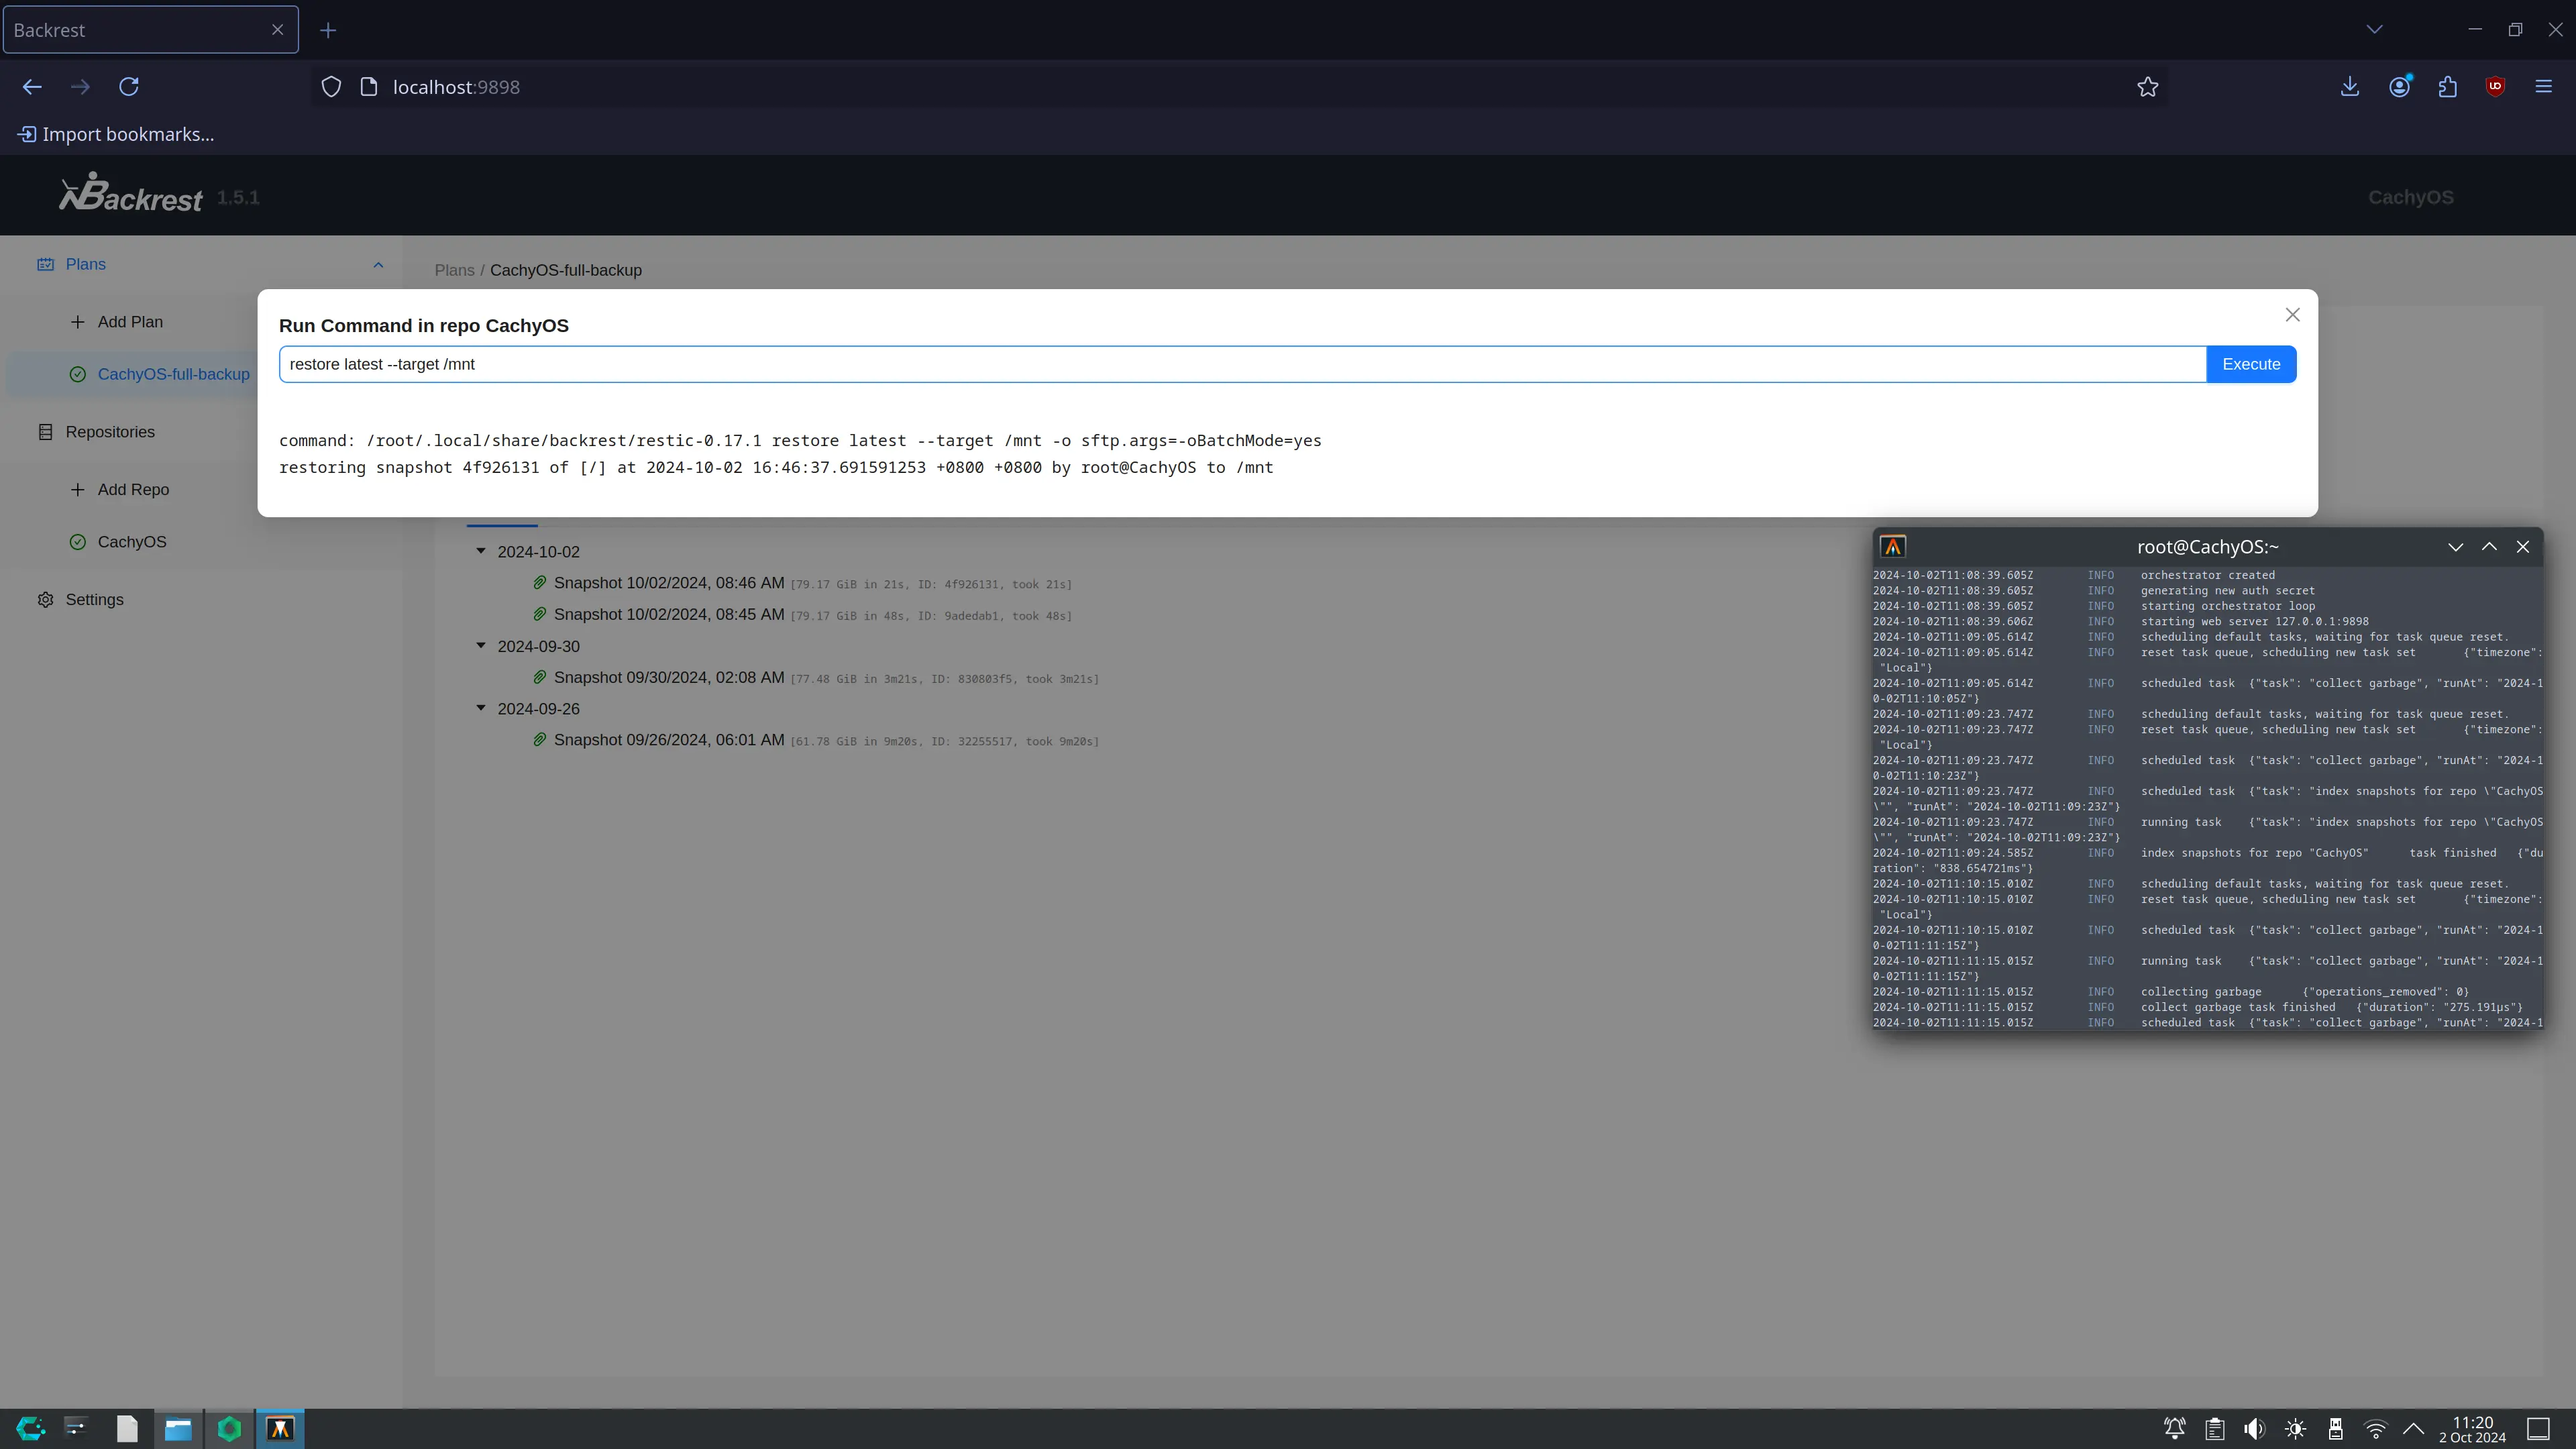This screenshot has height=1449, width=2576.
Task: Open the Firefox downloads icon
Action: click(2350, 87)
